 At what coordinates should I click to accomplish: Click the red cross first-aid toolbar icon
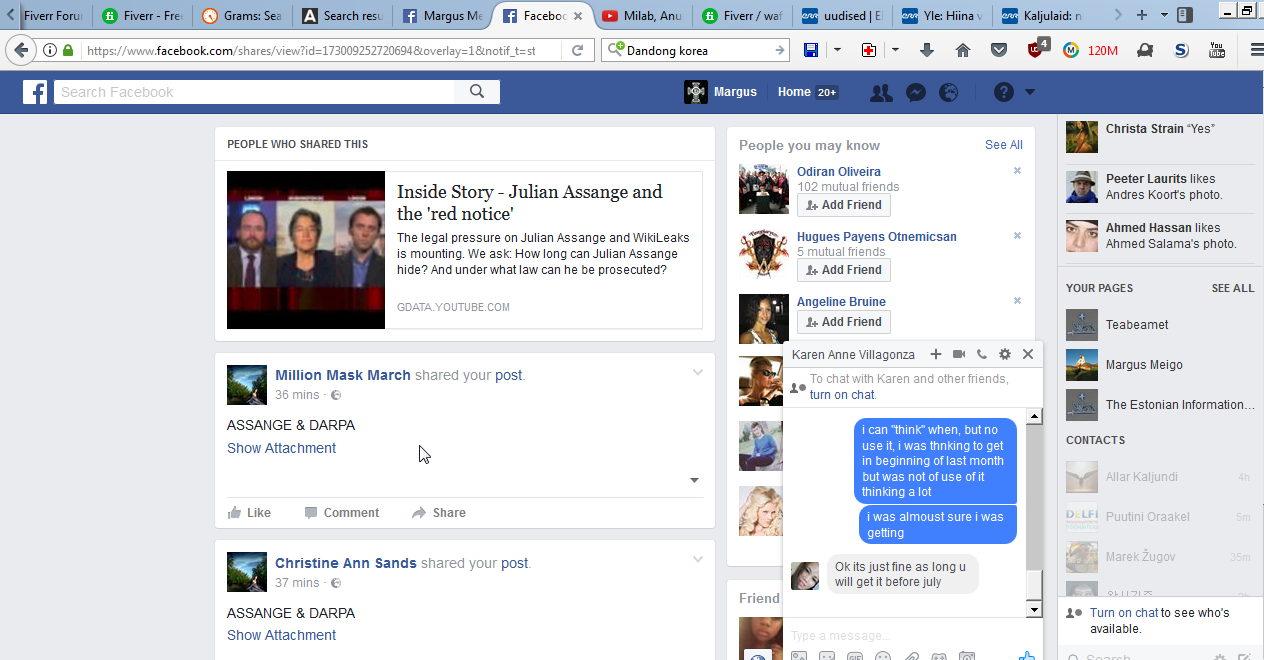tap(869, 50)
